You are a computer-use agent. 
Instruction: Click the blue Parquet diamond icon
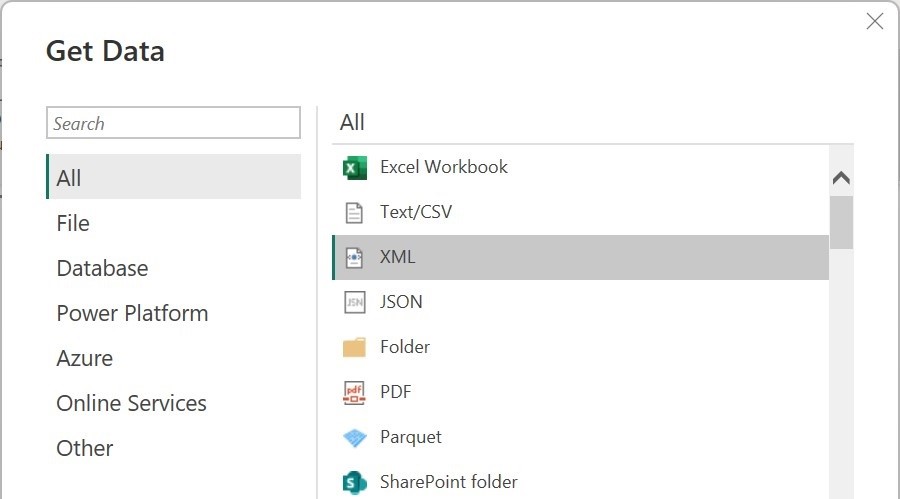click(x=354, y=437)
